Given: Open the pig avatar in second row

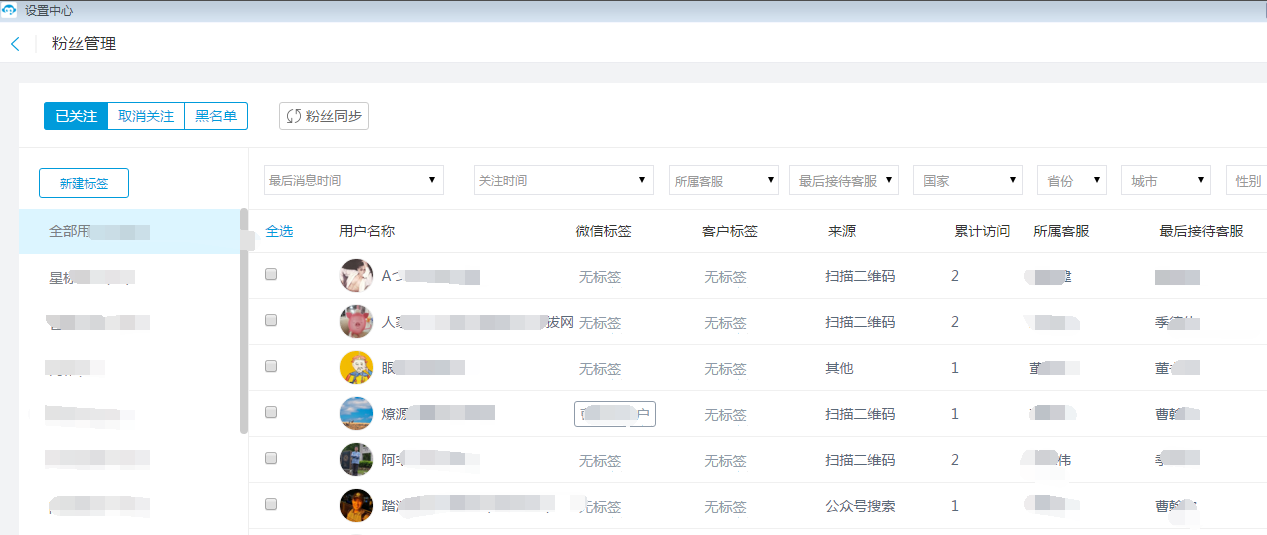Looking at the screenshot, I should [356, 322].
